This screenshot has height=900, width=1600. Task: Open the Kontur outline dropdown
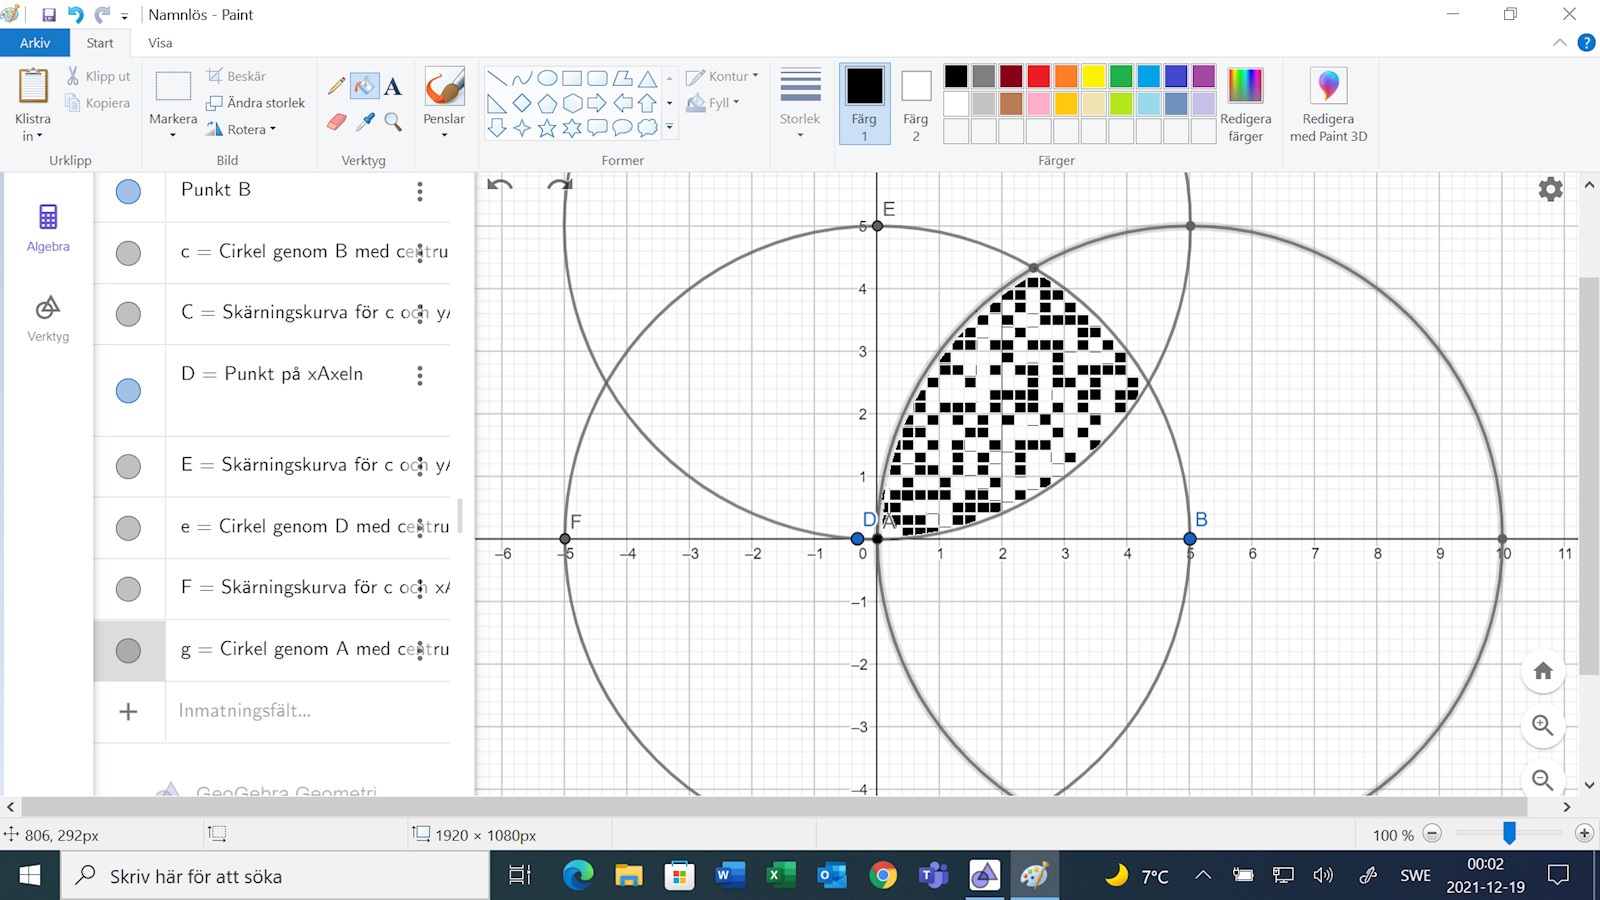[x=722, y=76]
